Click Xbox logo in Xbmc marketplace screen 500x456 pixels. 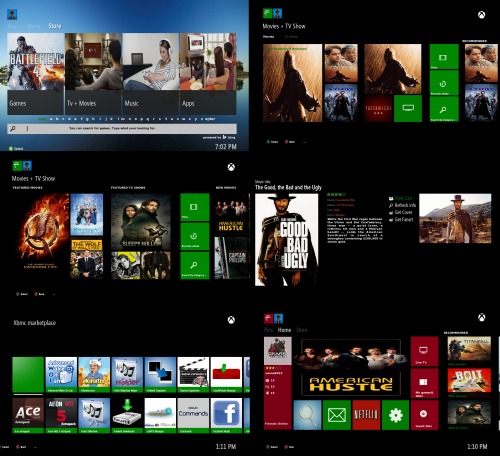coord(231,320)
